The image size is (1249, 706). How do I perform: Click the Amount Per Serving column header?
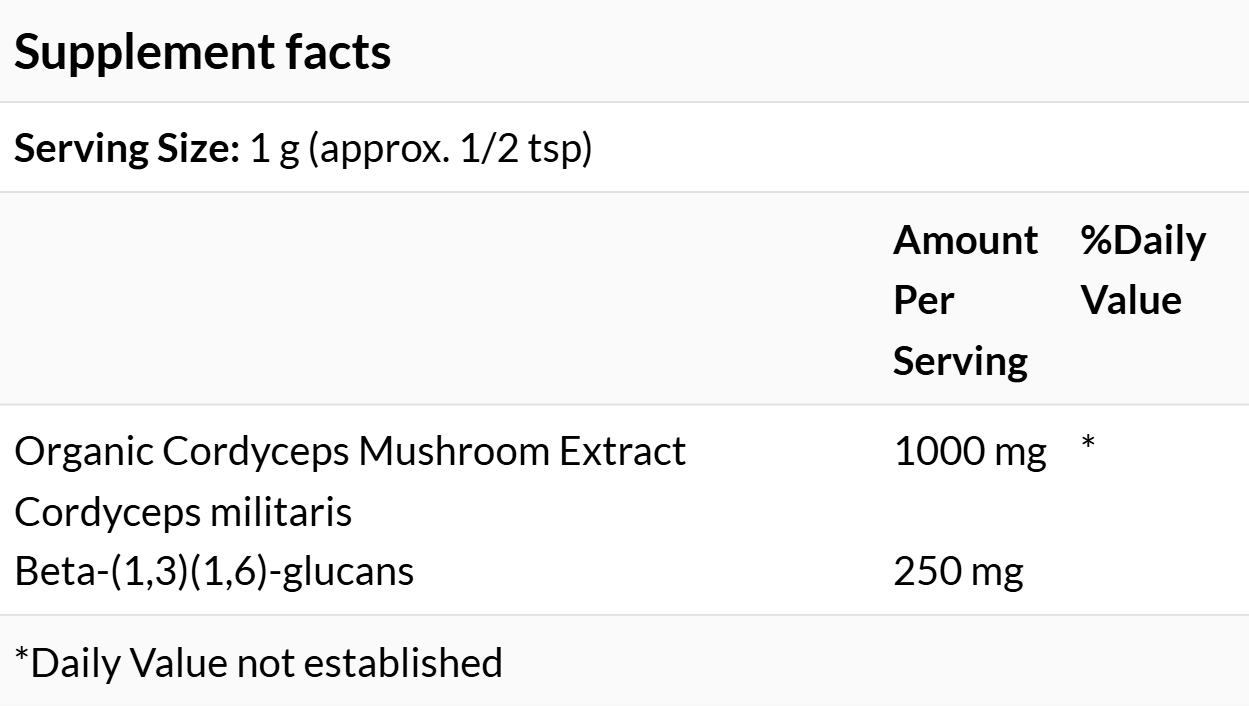click(x=964, y=300)
